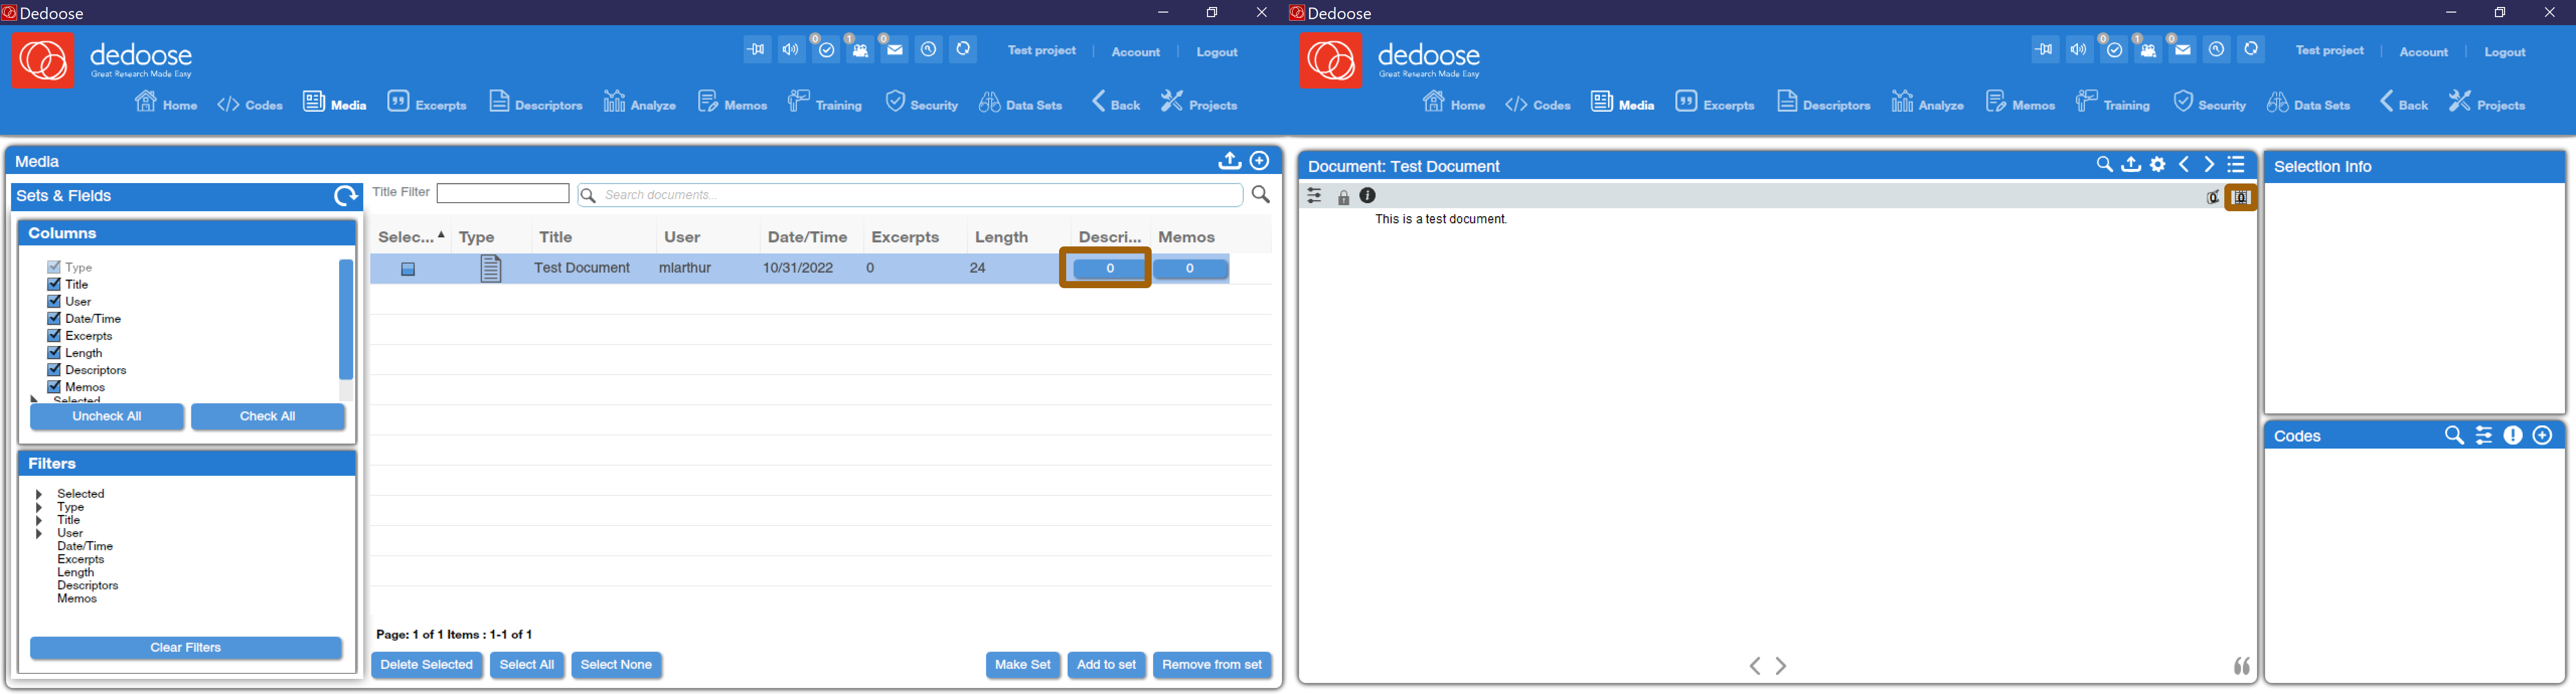Click the Delete Selected button
This screenshot has height=694, width=2576.
coord(427,665)
